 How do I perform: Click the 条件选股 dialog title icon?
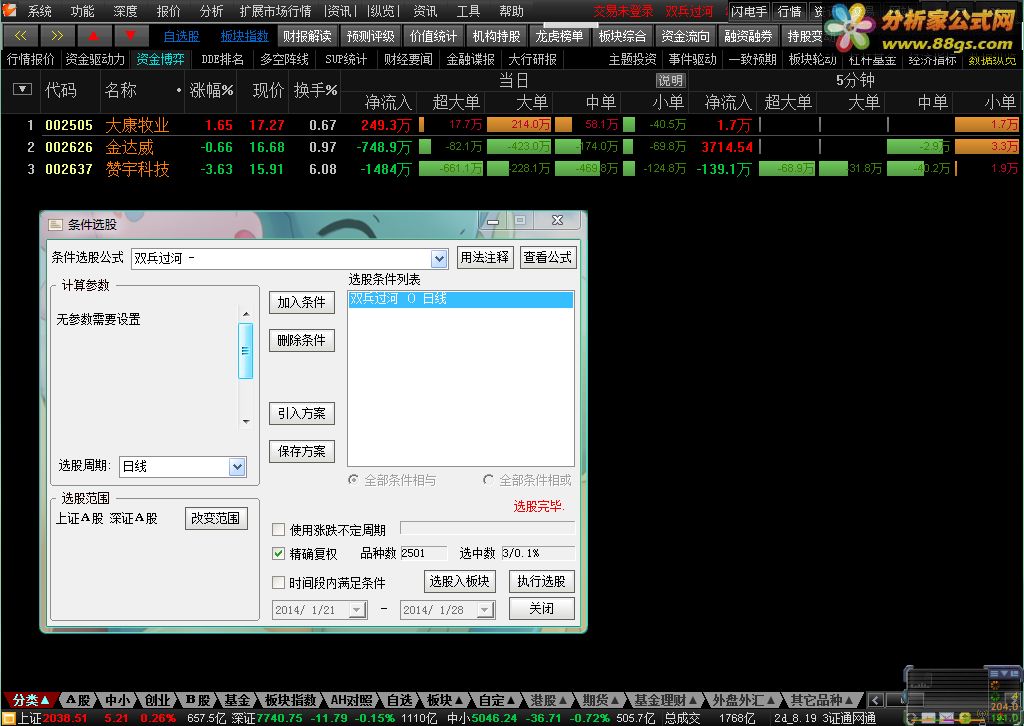point(56,225)
